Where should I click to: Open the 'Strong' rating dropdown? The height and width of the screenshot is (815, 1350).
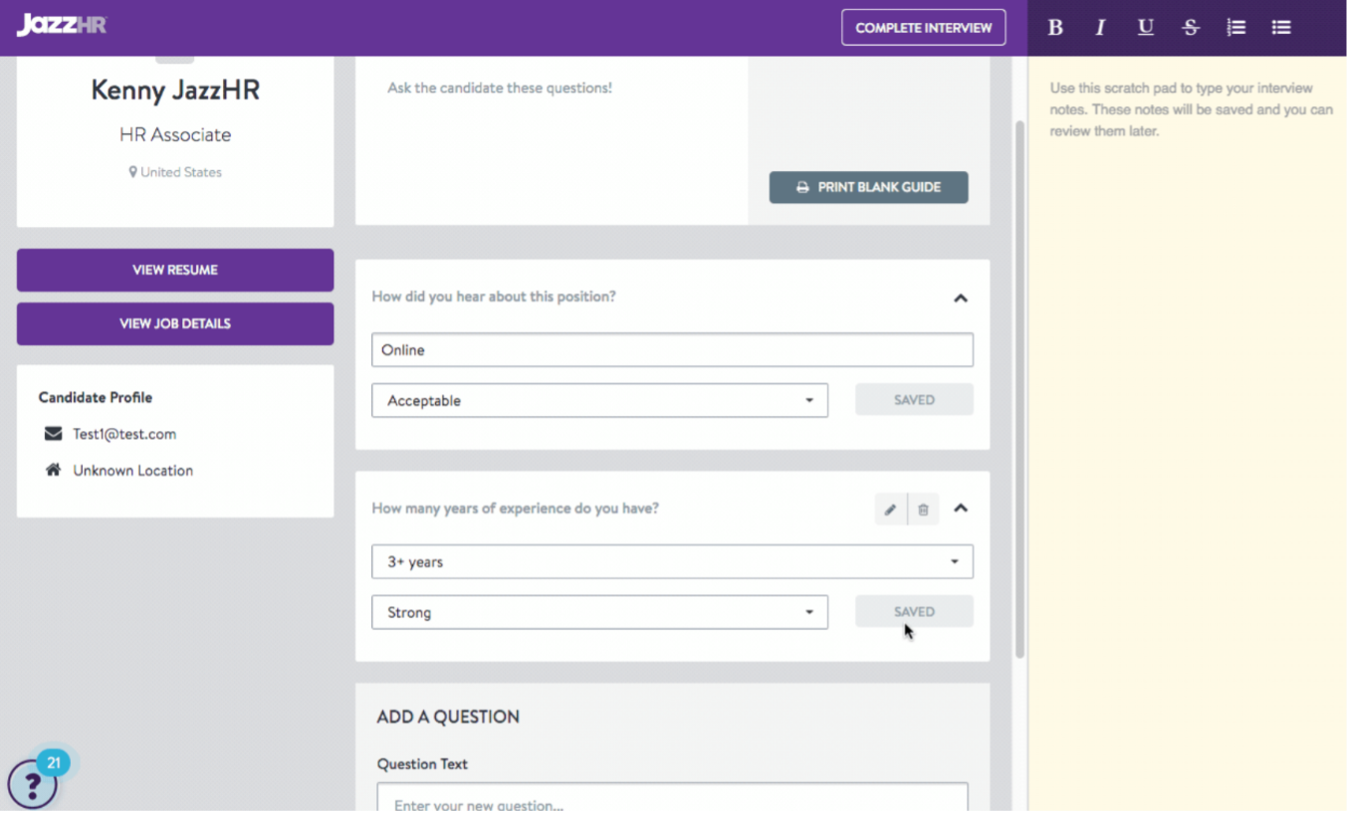click(x=599, y=613)
